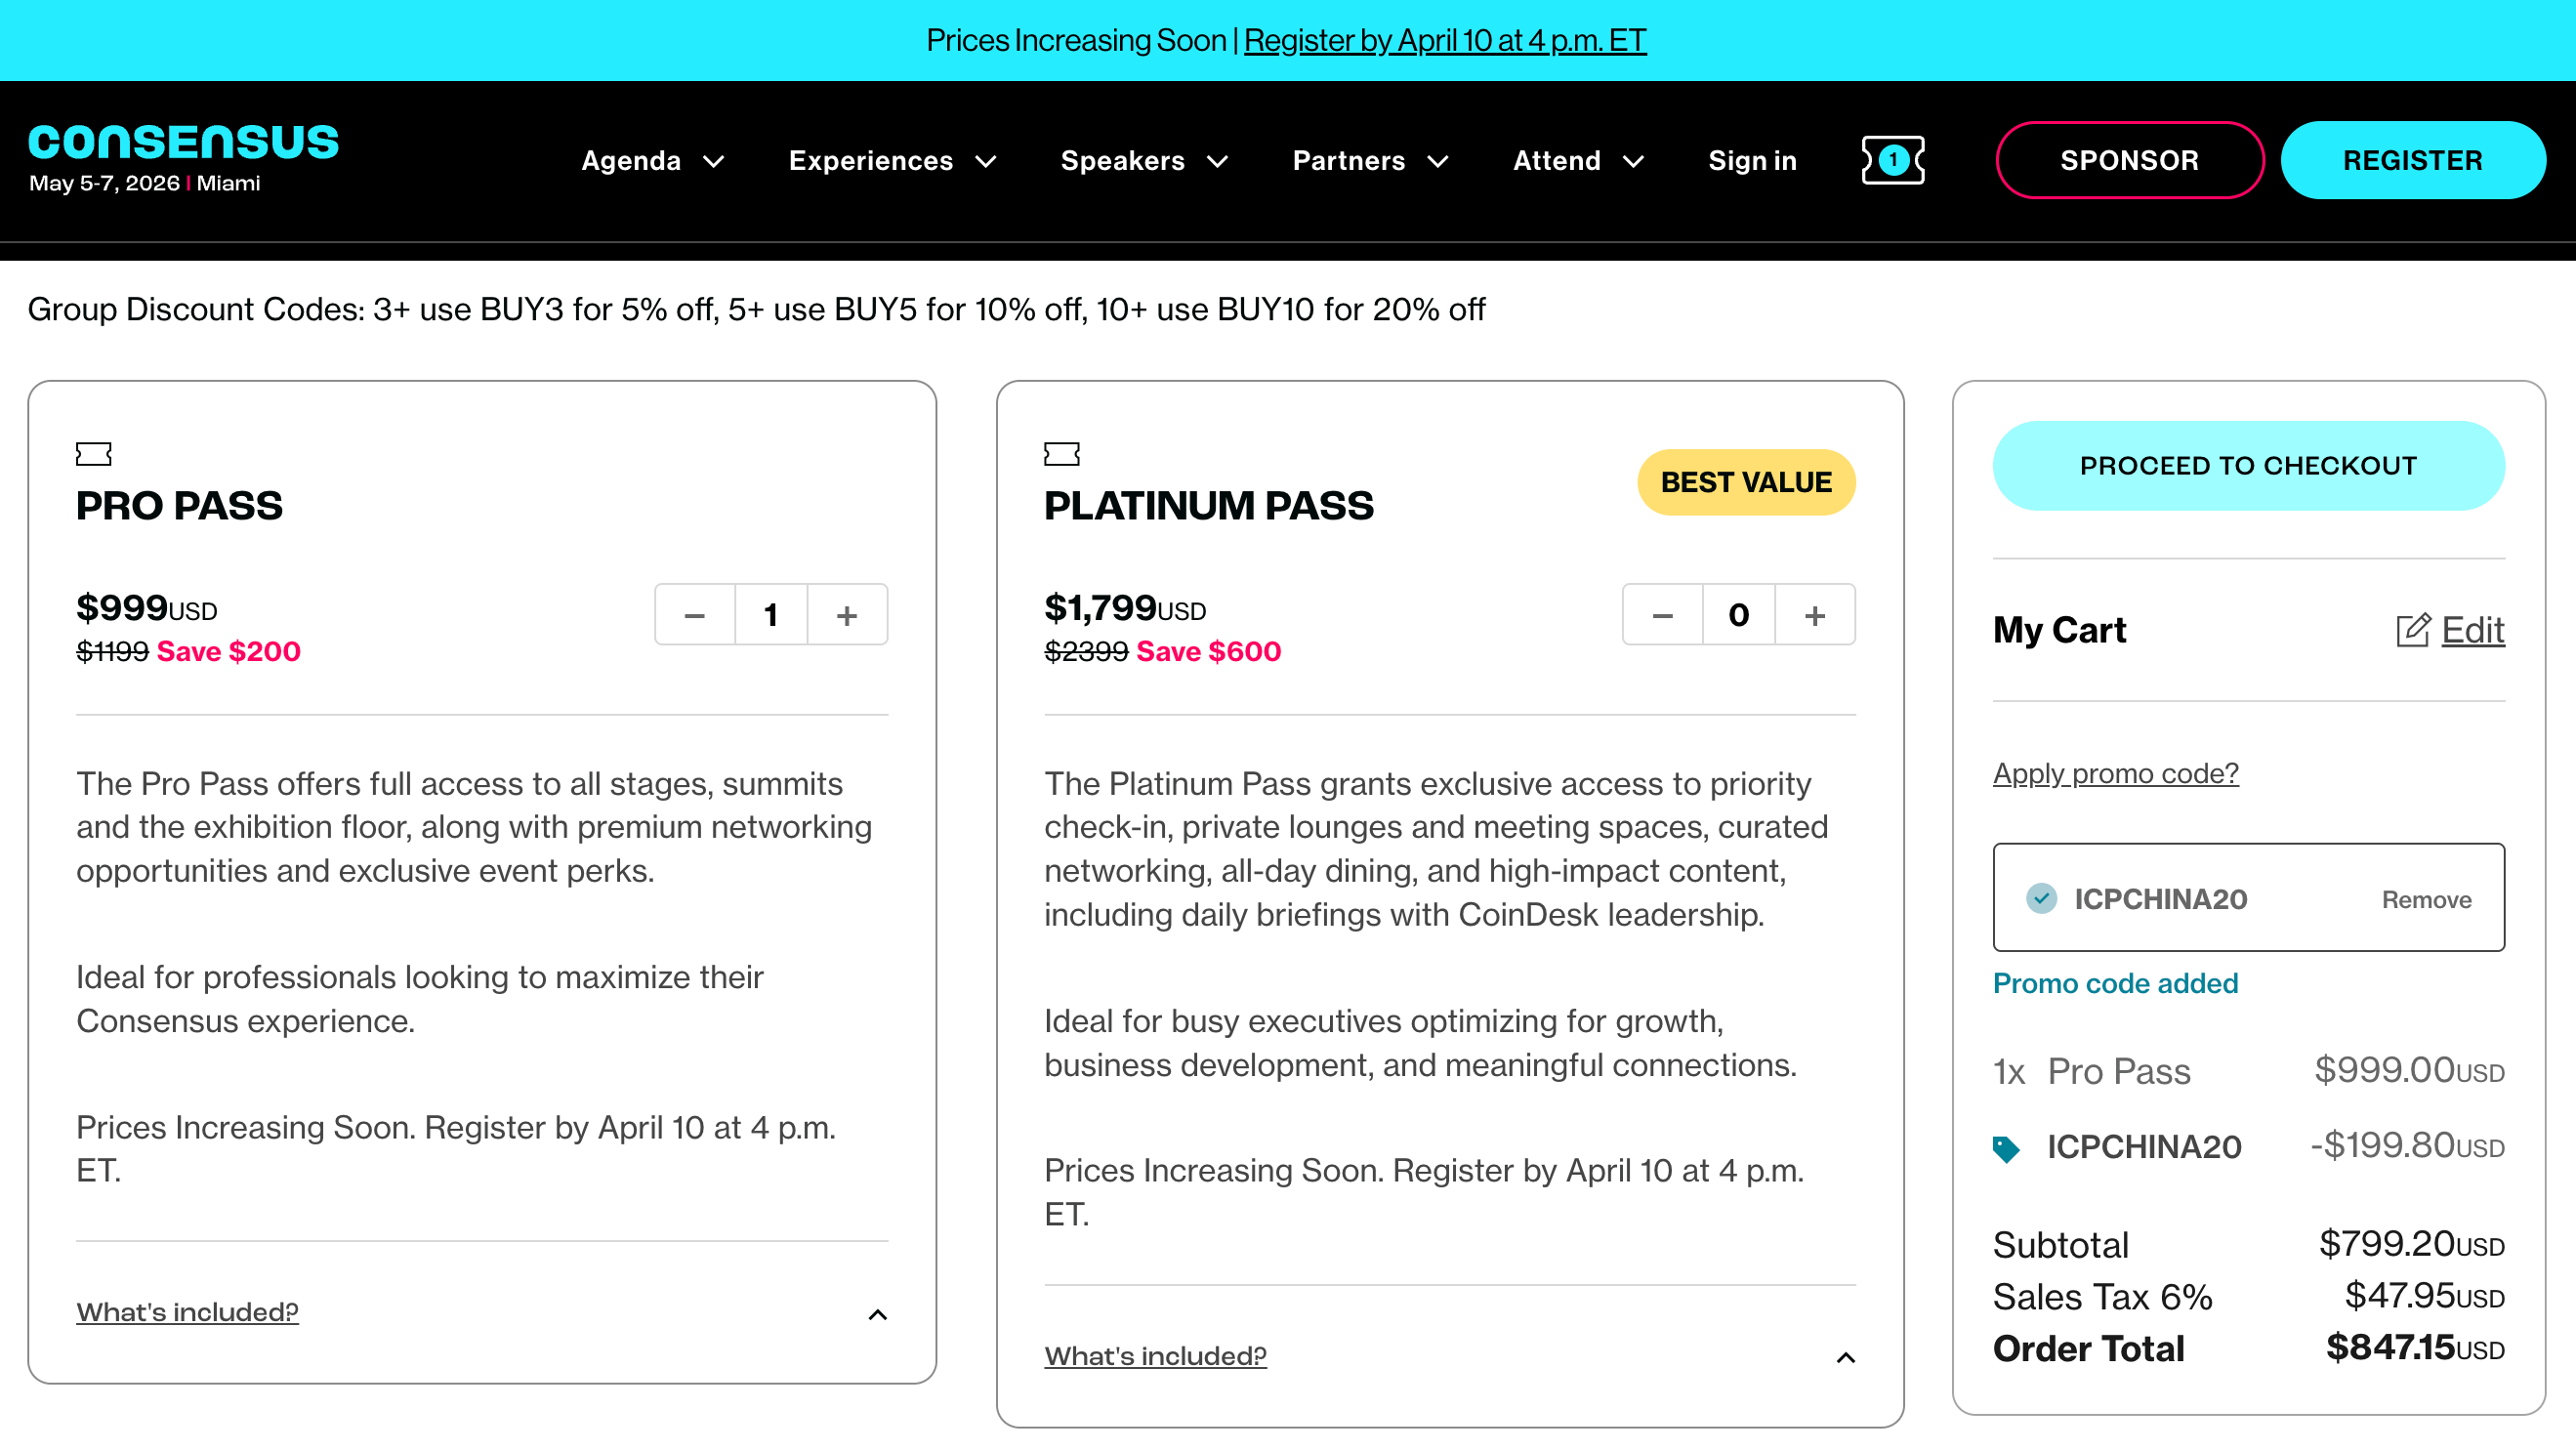Decrease Platinum Pass quantity with minus
2576x1451 pixels.
(x=1662, y=615)
